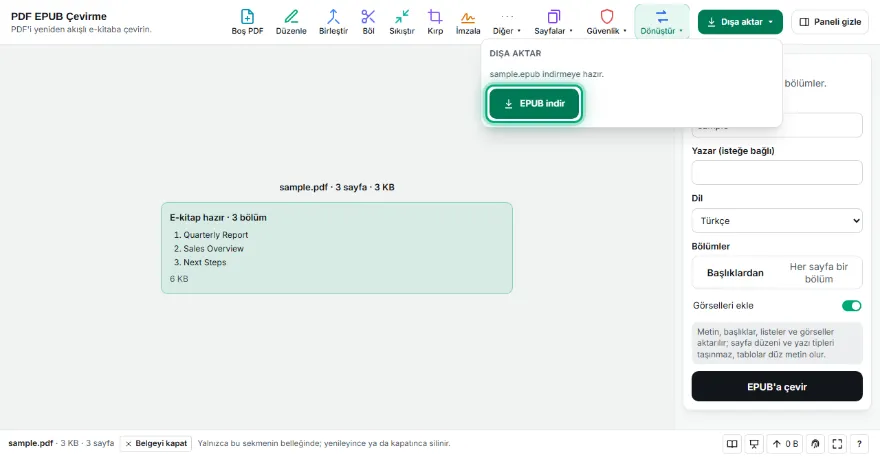Select Her sayfa bir bölüm option

pyautogui.click(x=818, y=273)
